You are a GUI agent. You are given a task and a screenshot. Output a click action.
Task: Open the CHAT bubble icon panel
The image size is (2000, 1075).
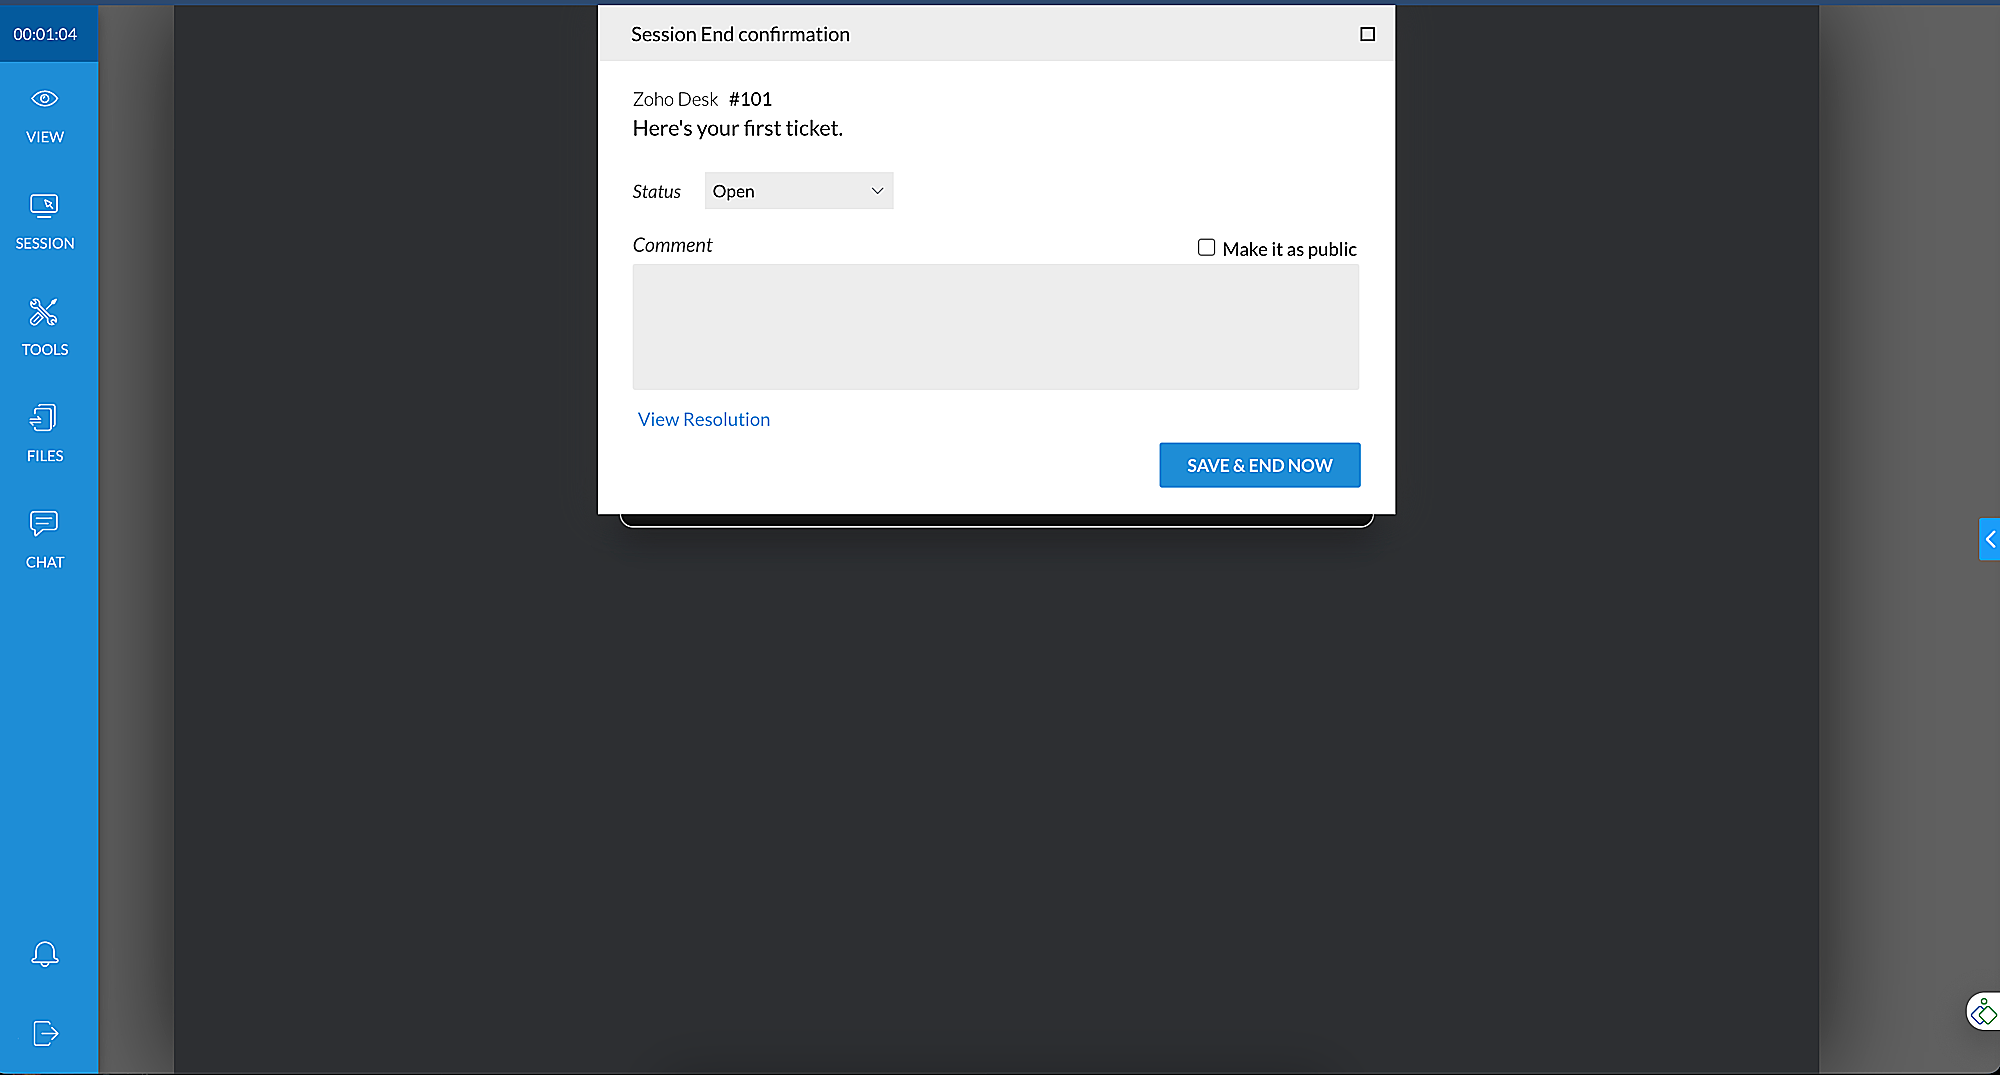[45, 539]
